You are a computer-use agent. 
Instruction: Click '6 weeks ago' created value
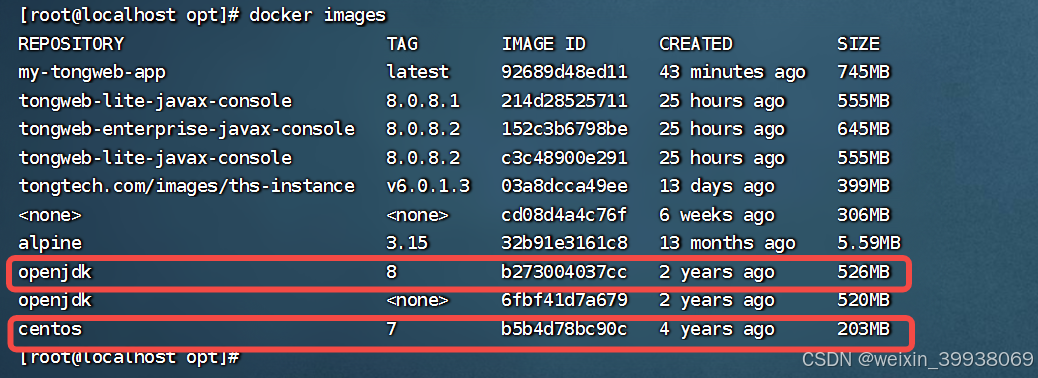[716, 215]
